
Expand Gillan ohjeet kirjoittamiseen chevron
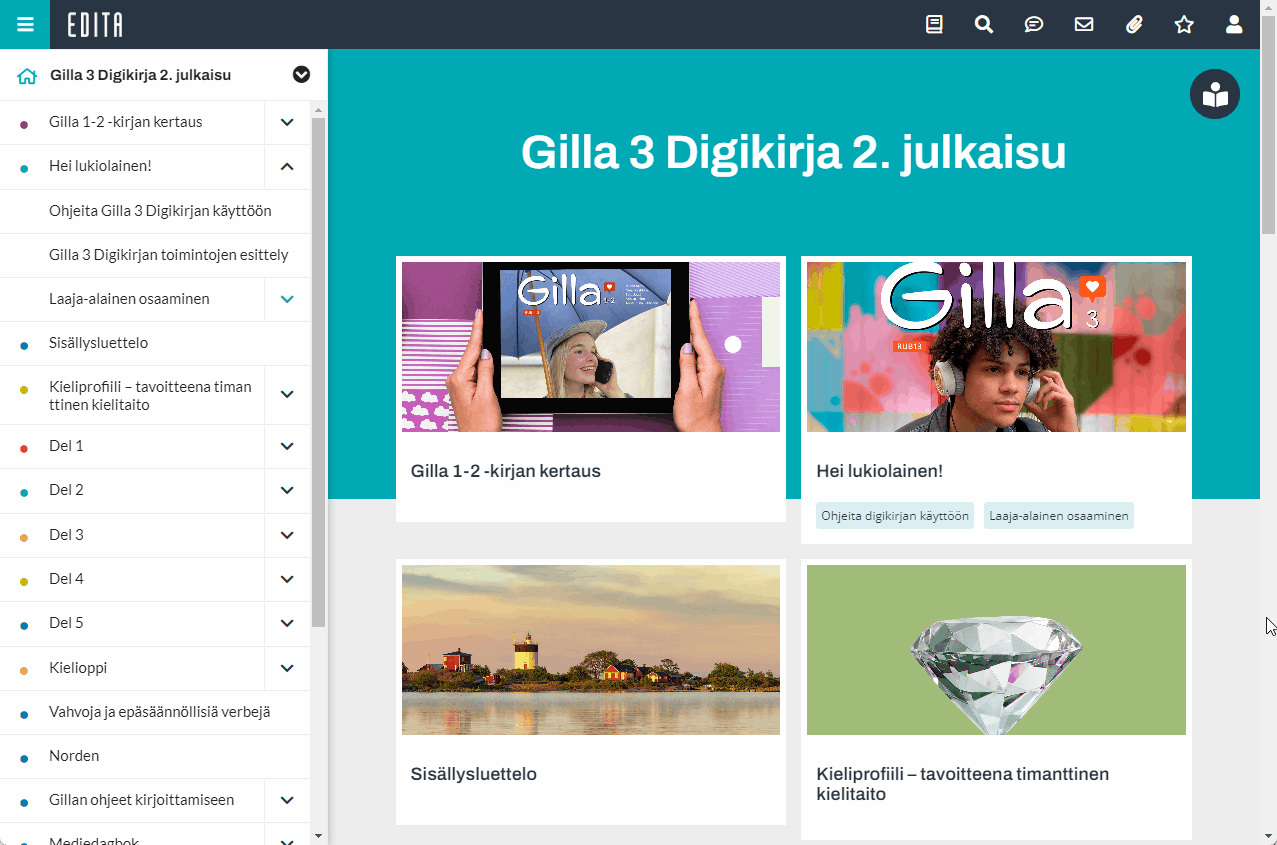click(x=287, y=800)
